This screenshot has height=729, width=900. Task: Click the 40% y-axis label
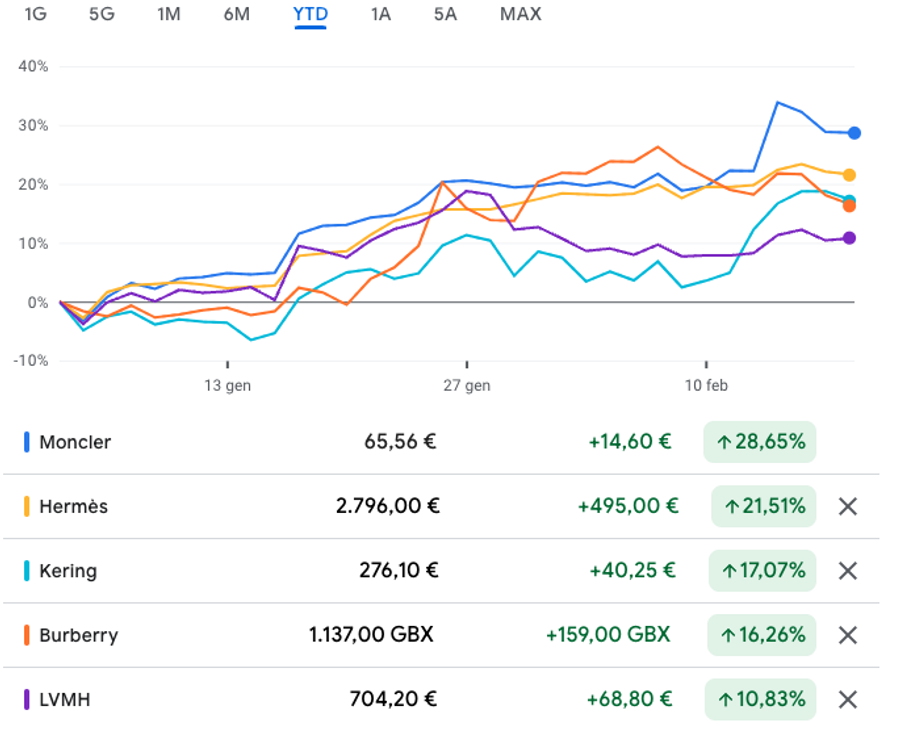[x=33, y=66]
